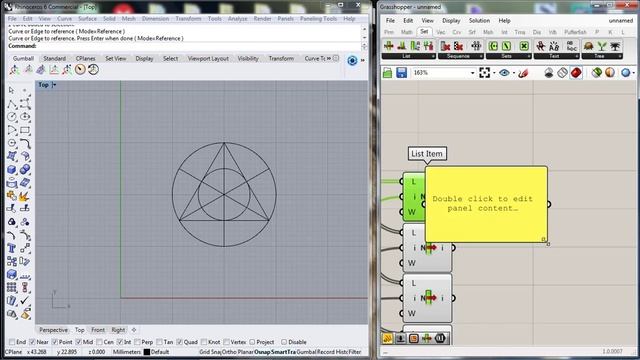Click the black Default layer color swatch

coord(147,352)
